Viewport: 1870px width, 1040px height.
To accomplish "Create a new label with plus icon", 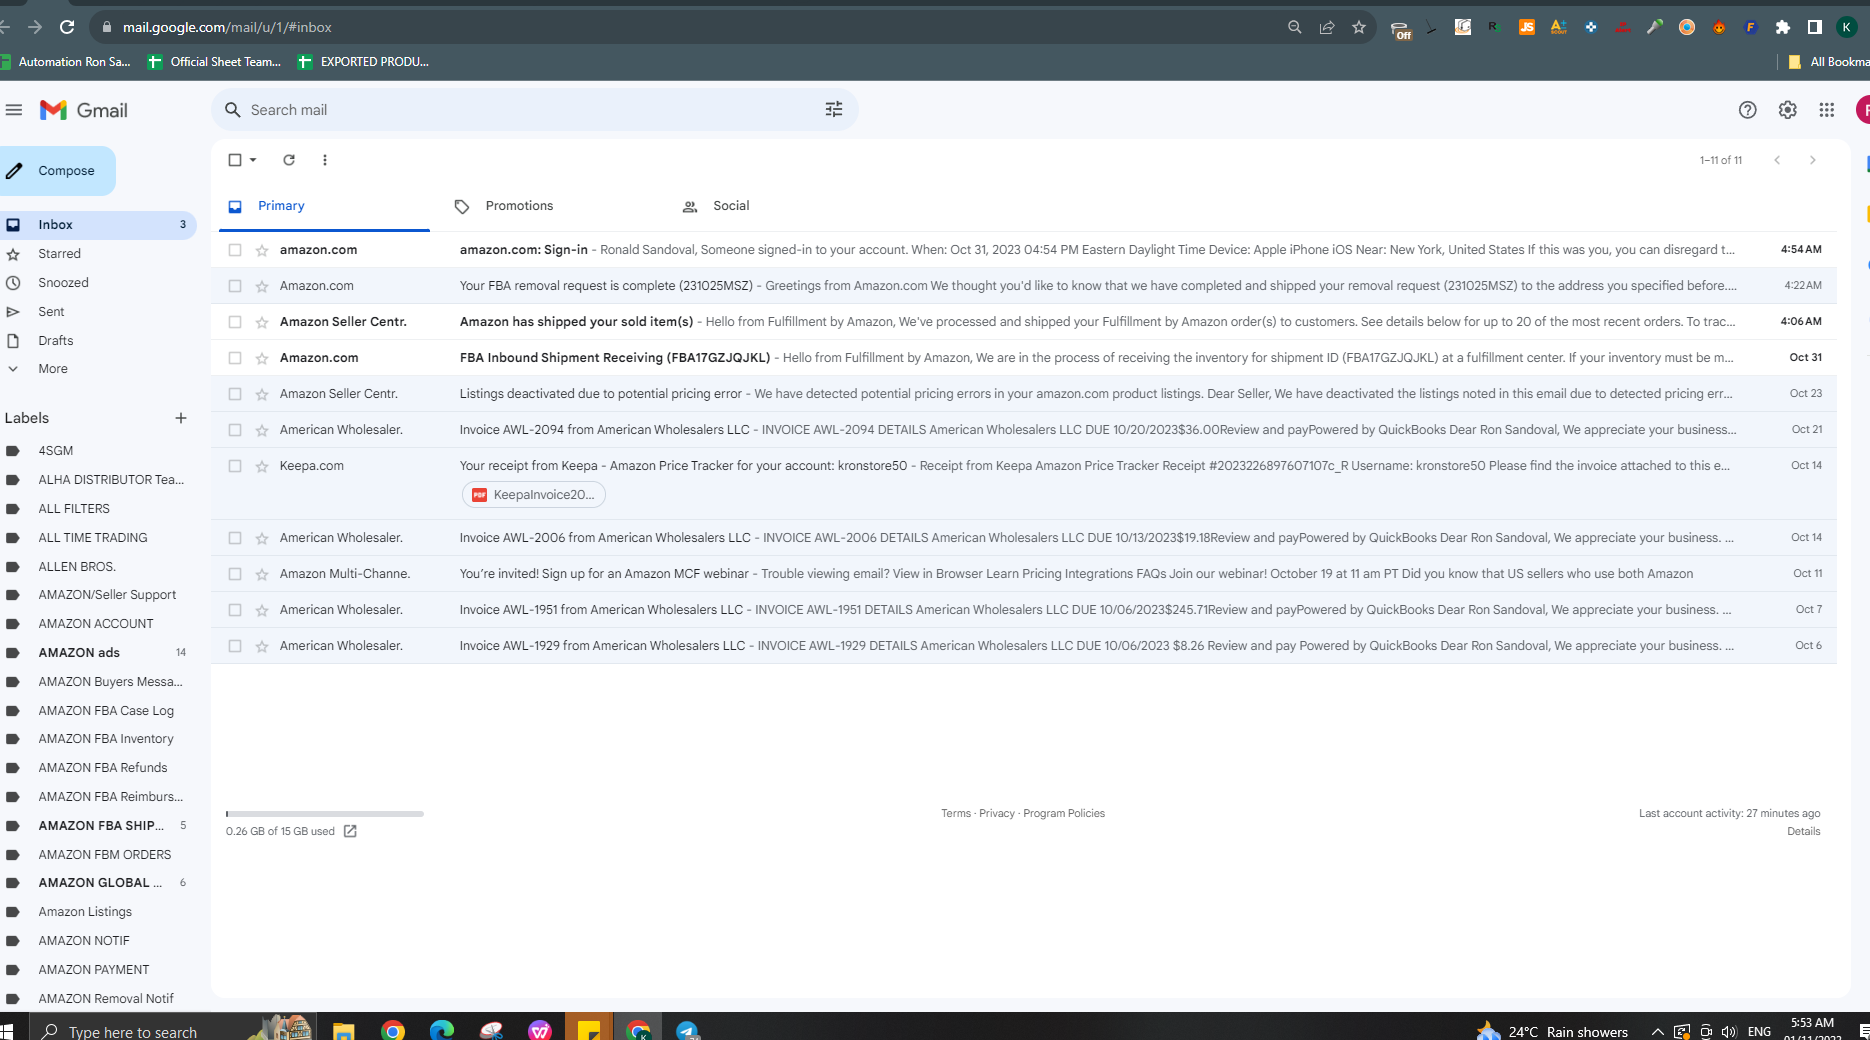I will coord(181,418).
